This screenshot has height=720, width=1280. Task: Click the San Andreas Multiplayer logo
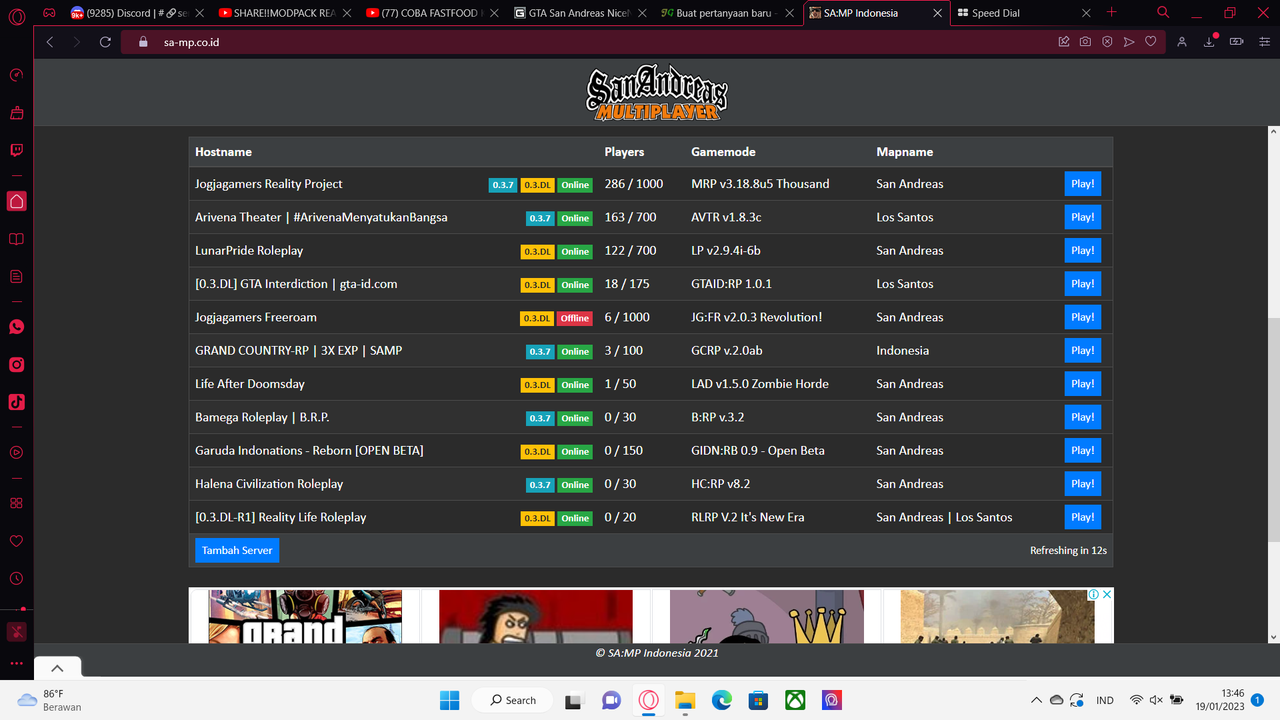[657, 94]
